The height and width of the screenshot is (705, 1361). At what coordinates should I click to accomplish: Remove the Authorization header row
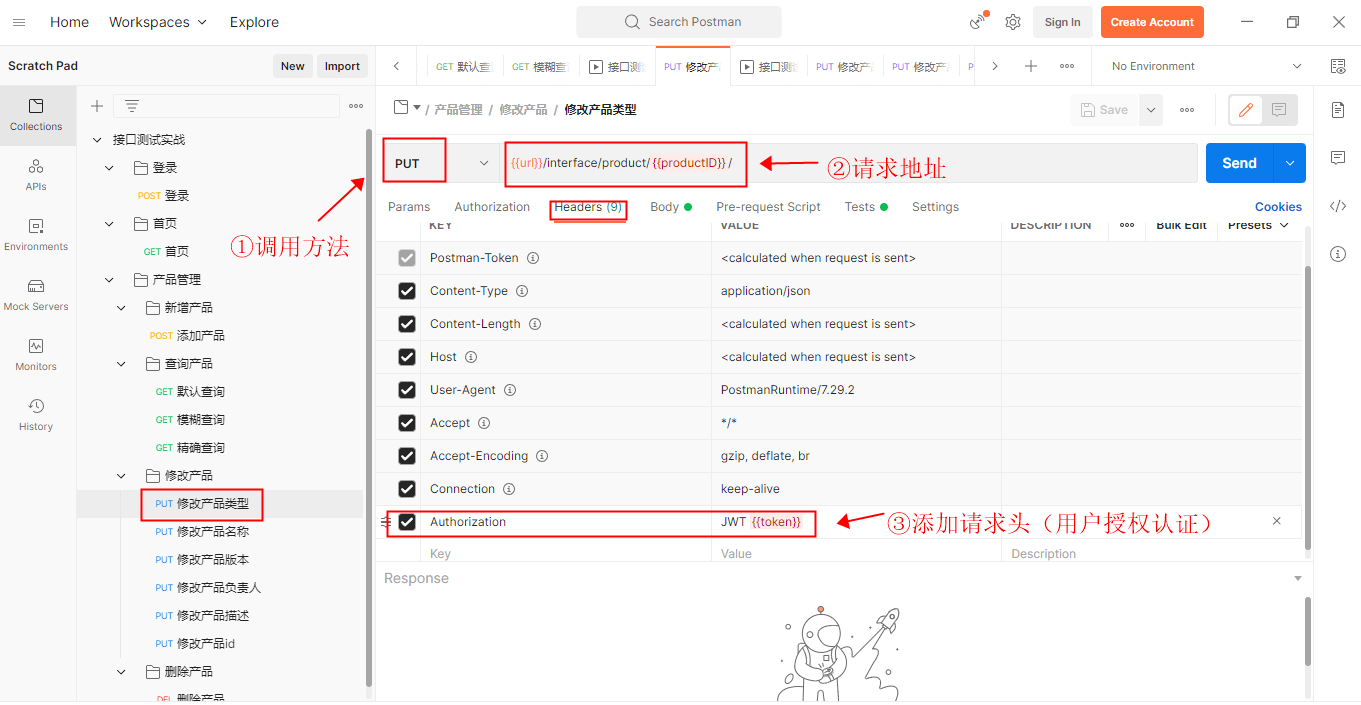point(1277,521)
